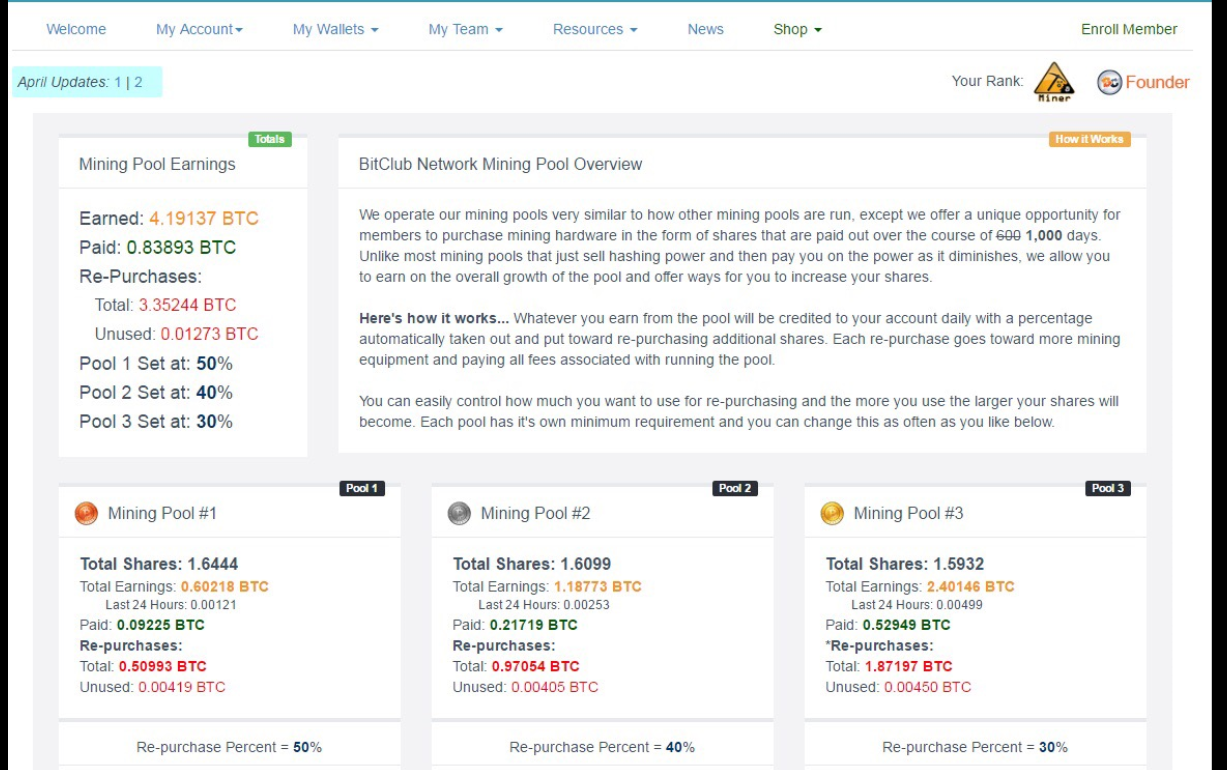Click the Mining Pool #1 title
This screenshot has width=1227, height=770.
point(162,513)
